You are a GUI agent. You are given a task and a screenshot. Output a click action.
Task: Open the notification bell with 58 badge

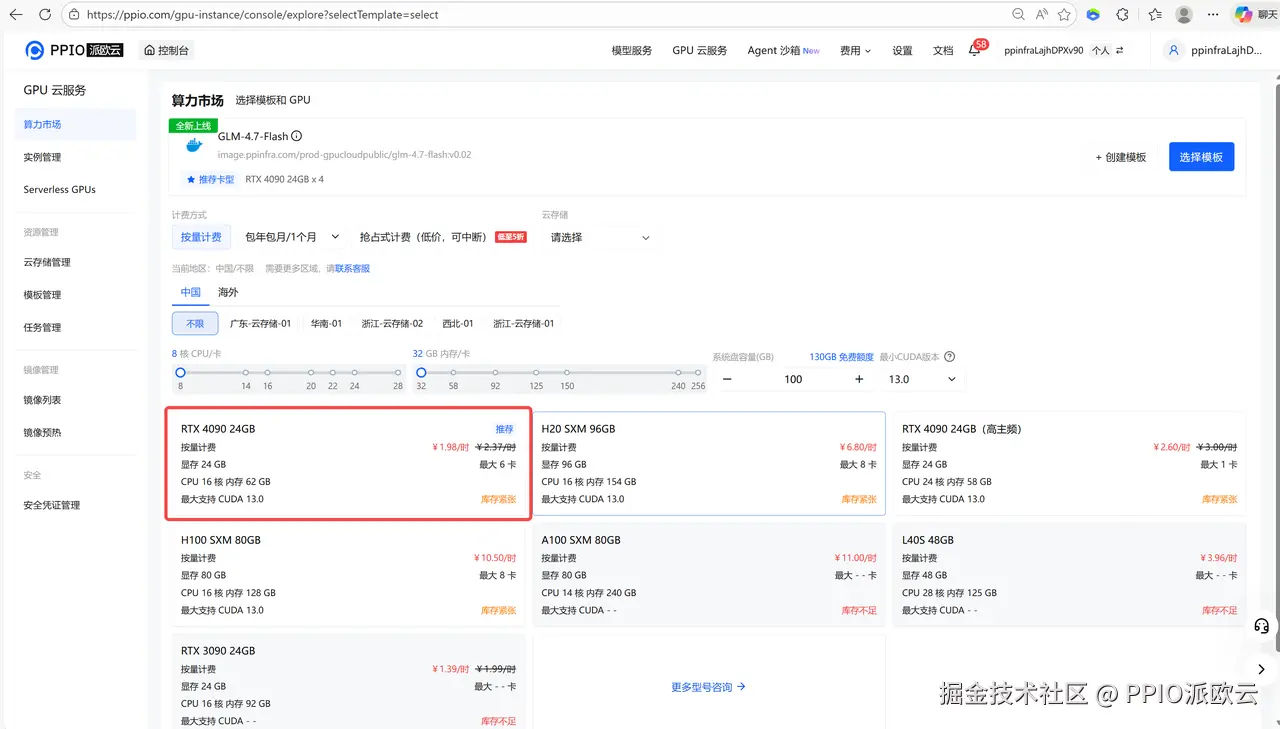975,50
